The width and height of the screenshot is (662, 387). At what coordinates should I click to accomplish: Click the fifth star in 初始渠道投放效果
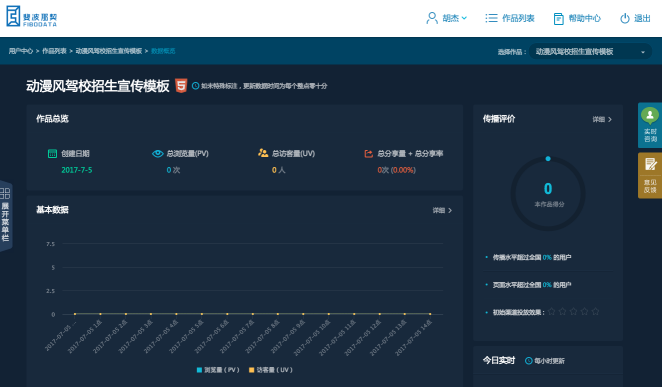click(595, 311)
